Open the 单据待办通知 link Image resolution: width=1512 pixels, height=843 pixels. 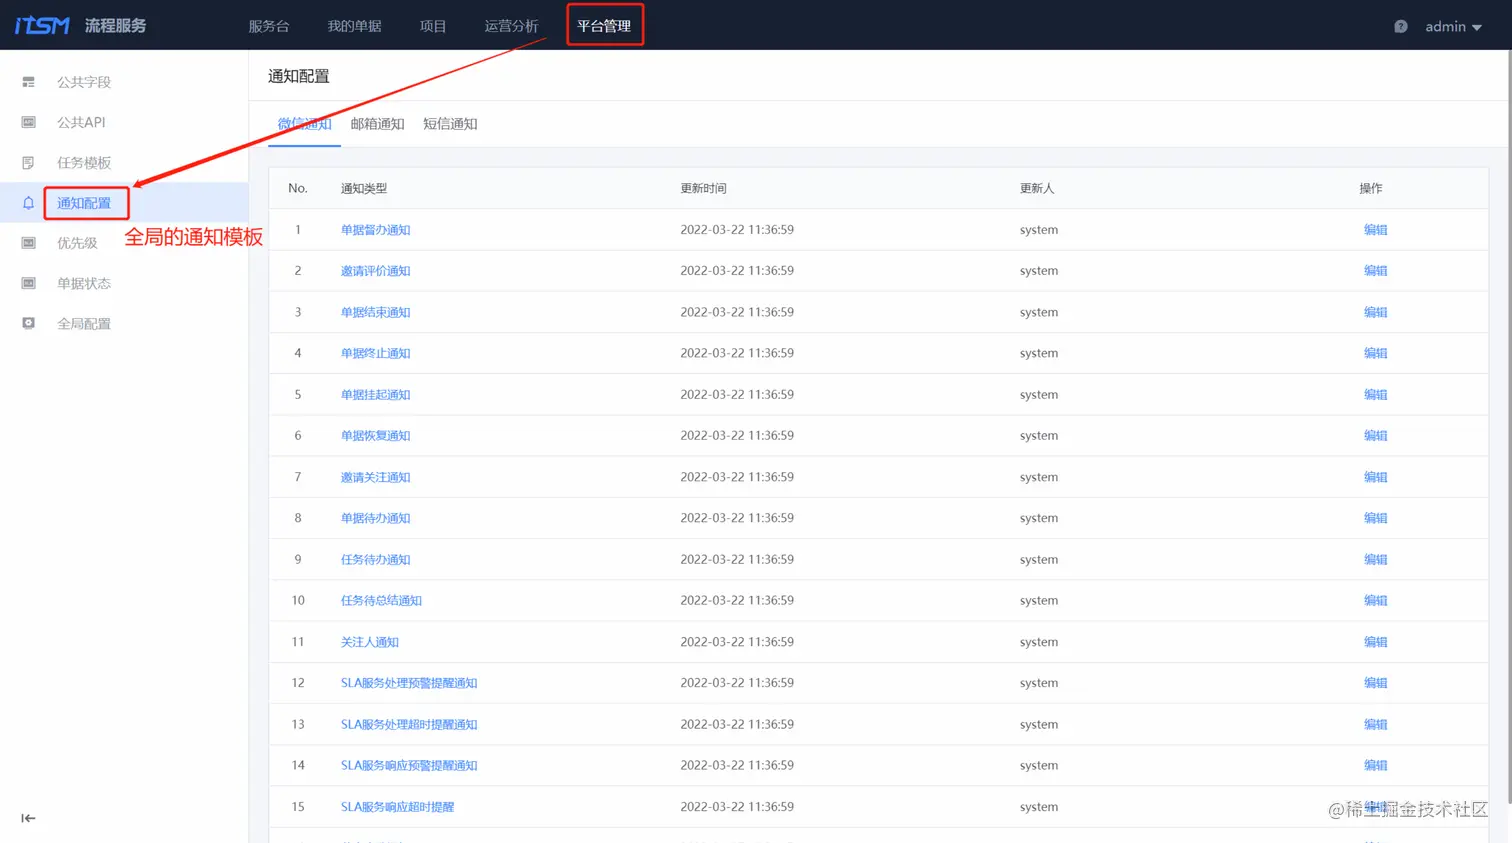click(375, 518)
